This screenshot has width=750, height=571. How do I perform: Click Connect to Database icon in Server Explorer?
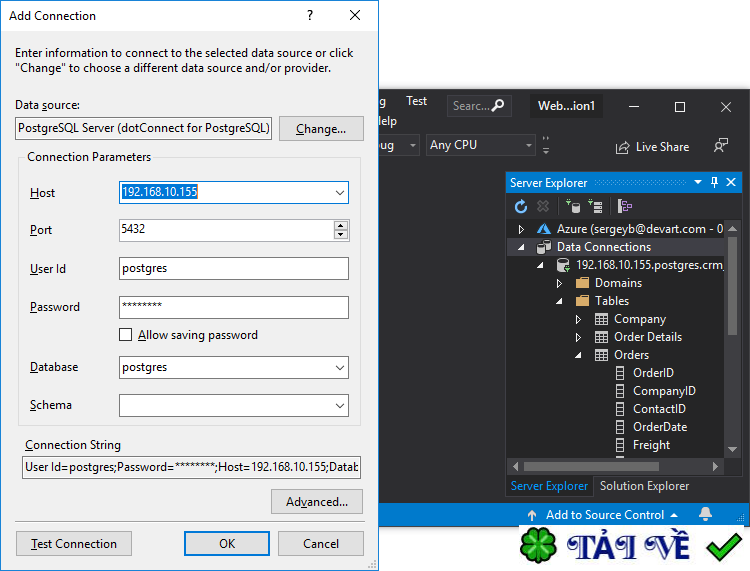coord(573,207)
